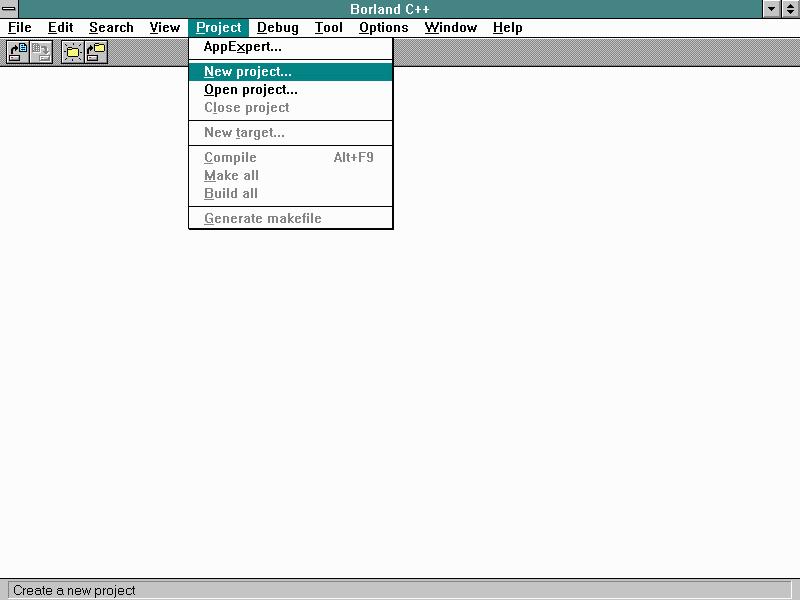Click the minimize arrow in title bar
The height and width of the screenshot is (600, 800).
pos(771,8)
